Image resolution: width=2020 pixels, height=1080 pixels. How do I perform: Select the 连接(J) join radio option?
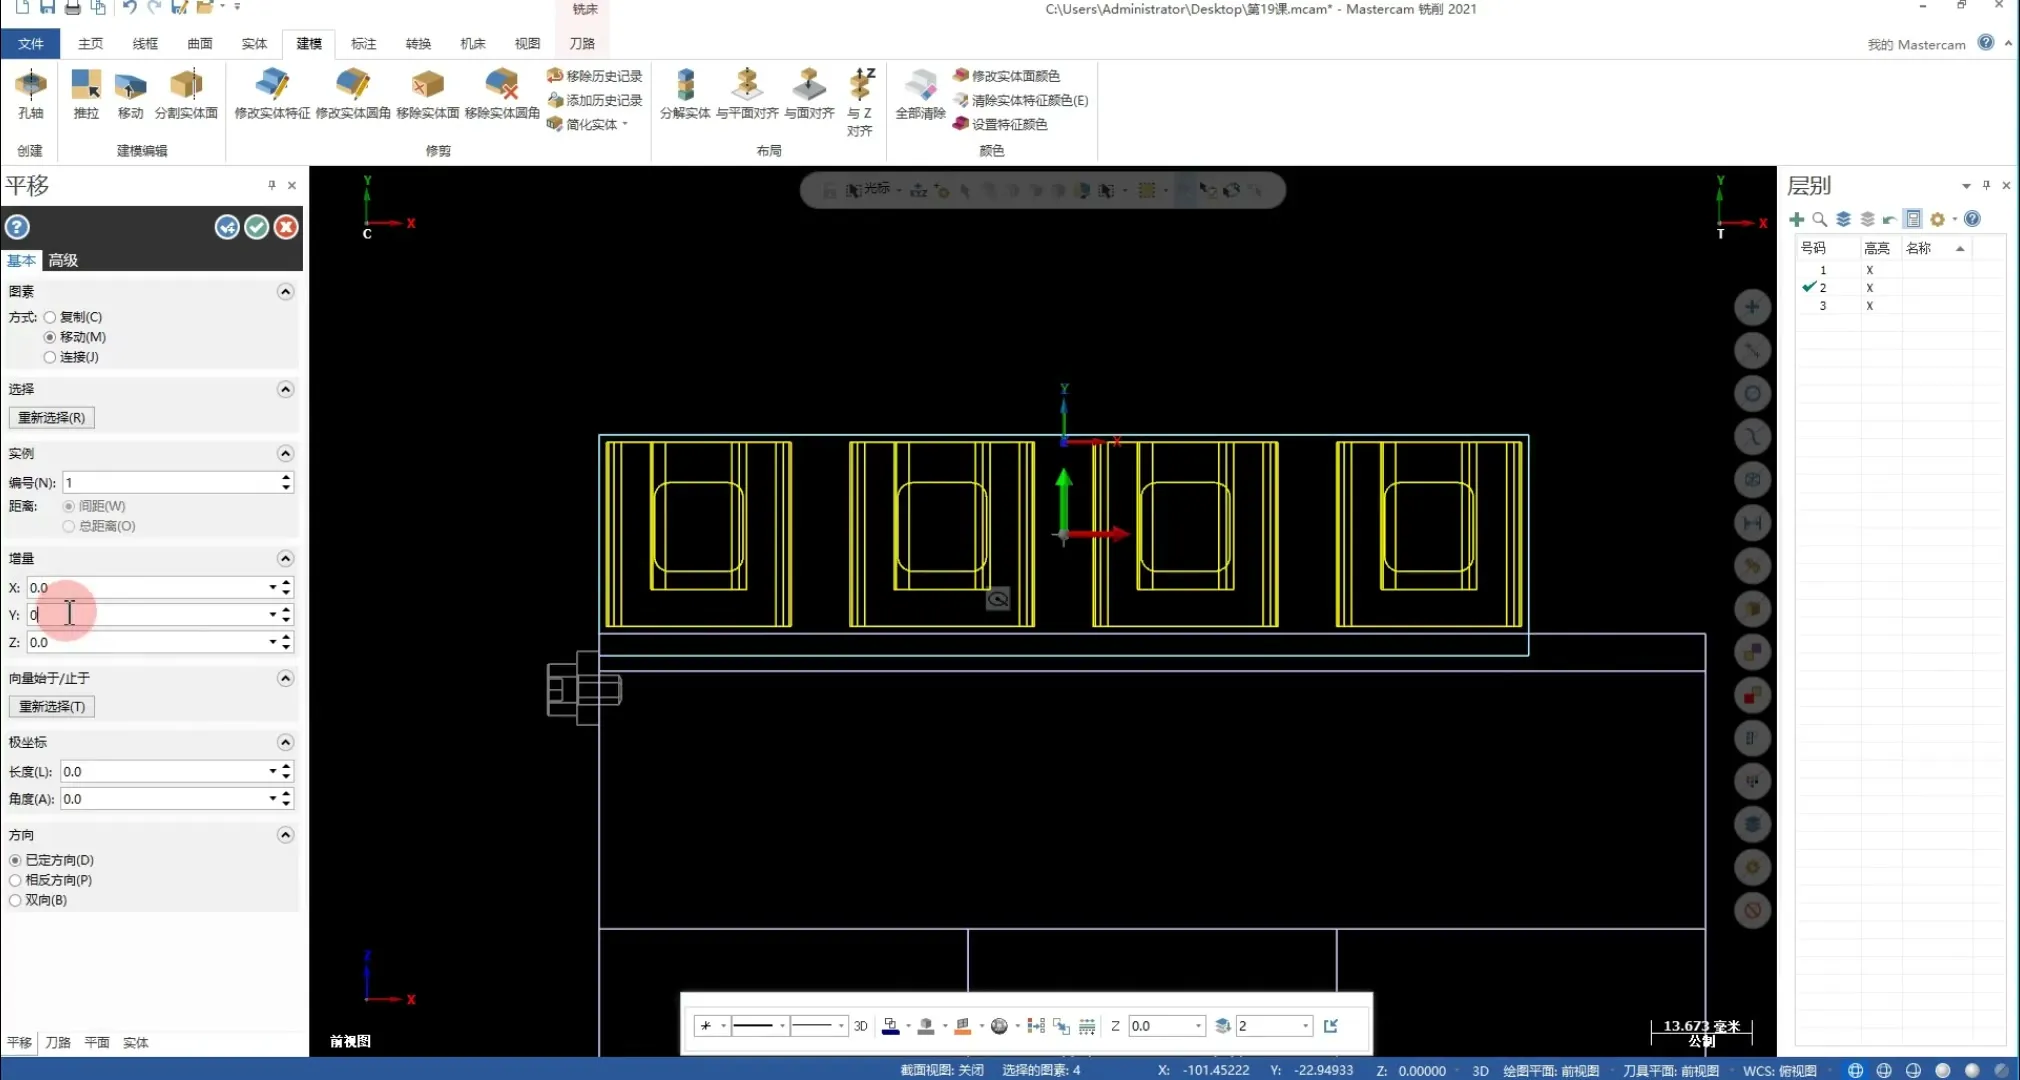coord(50,357)
